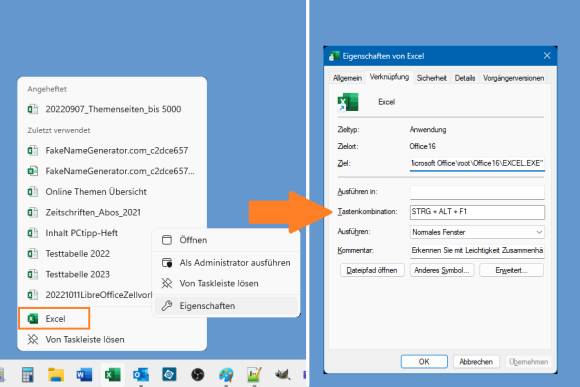The width and height of the screenshot is (580, 387).
Task: Click the shield icon beside Als Administrator ausführen
Action: [x=167, y=263]
